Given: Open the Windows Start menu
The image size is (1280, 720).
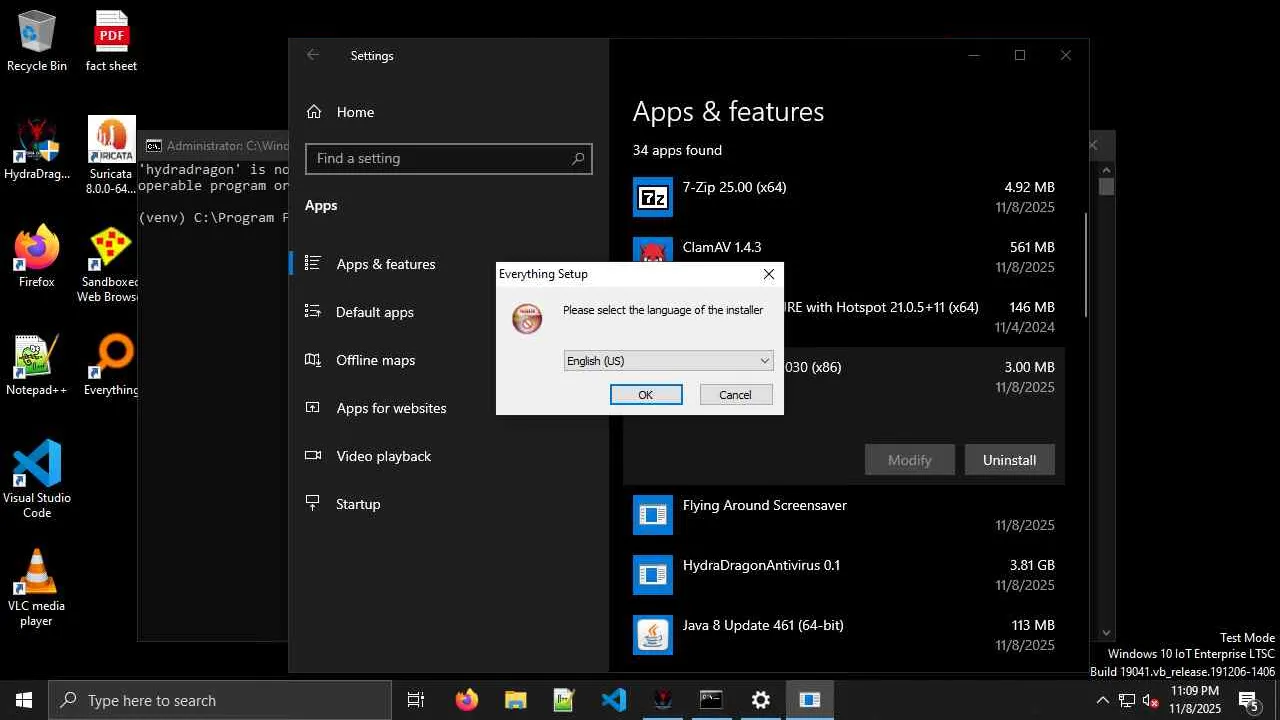Looking at the screenshot, I should coord(24,700).
